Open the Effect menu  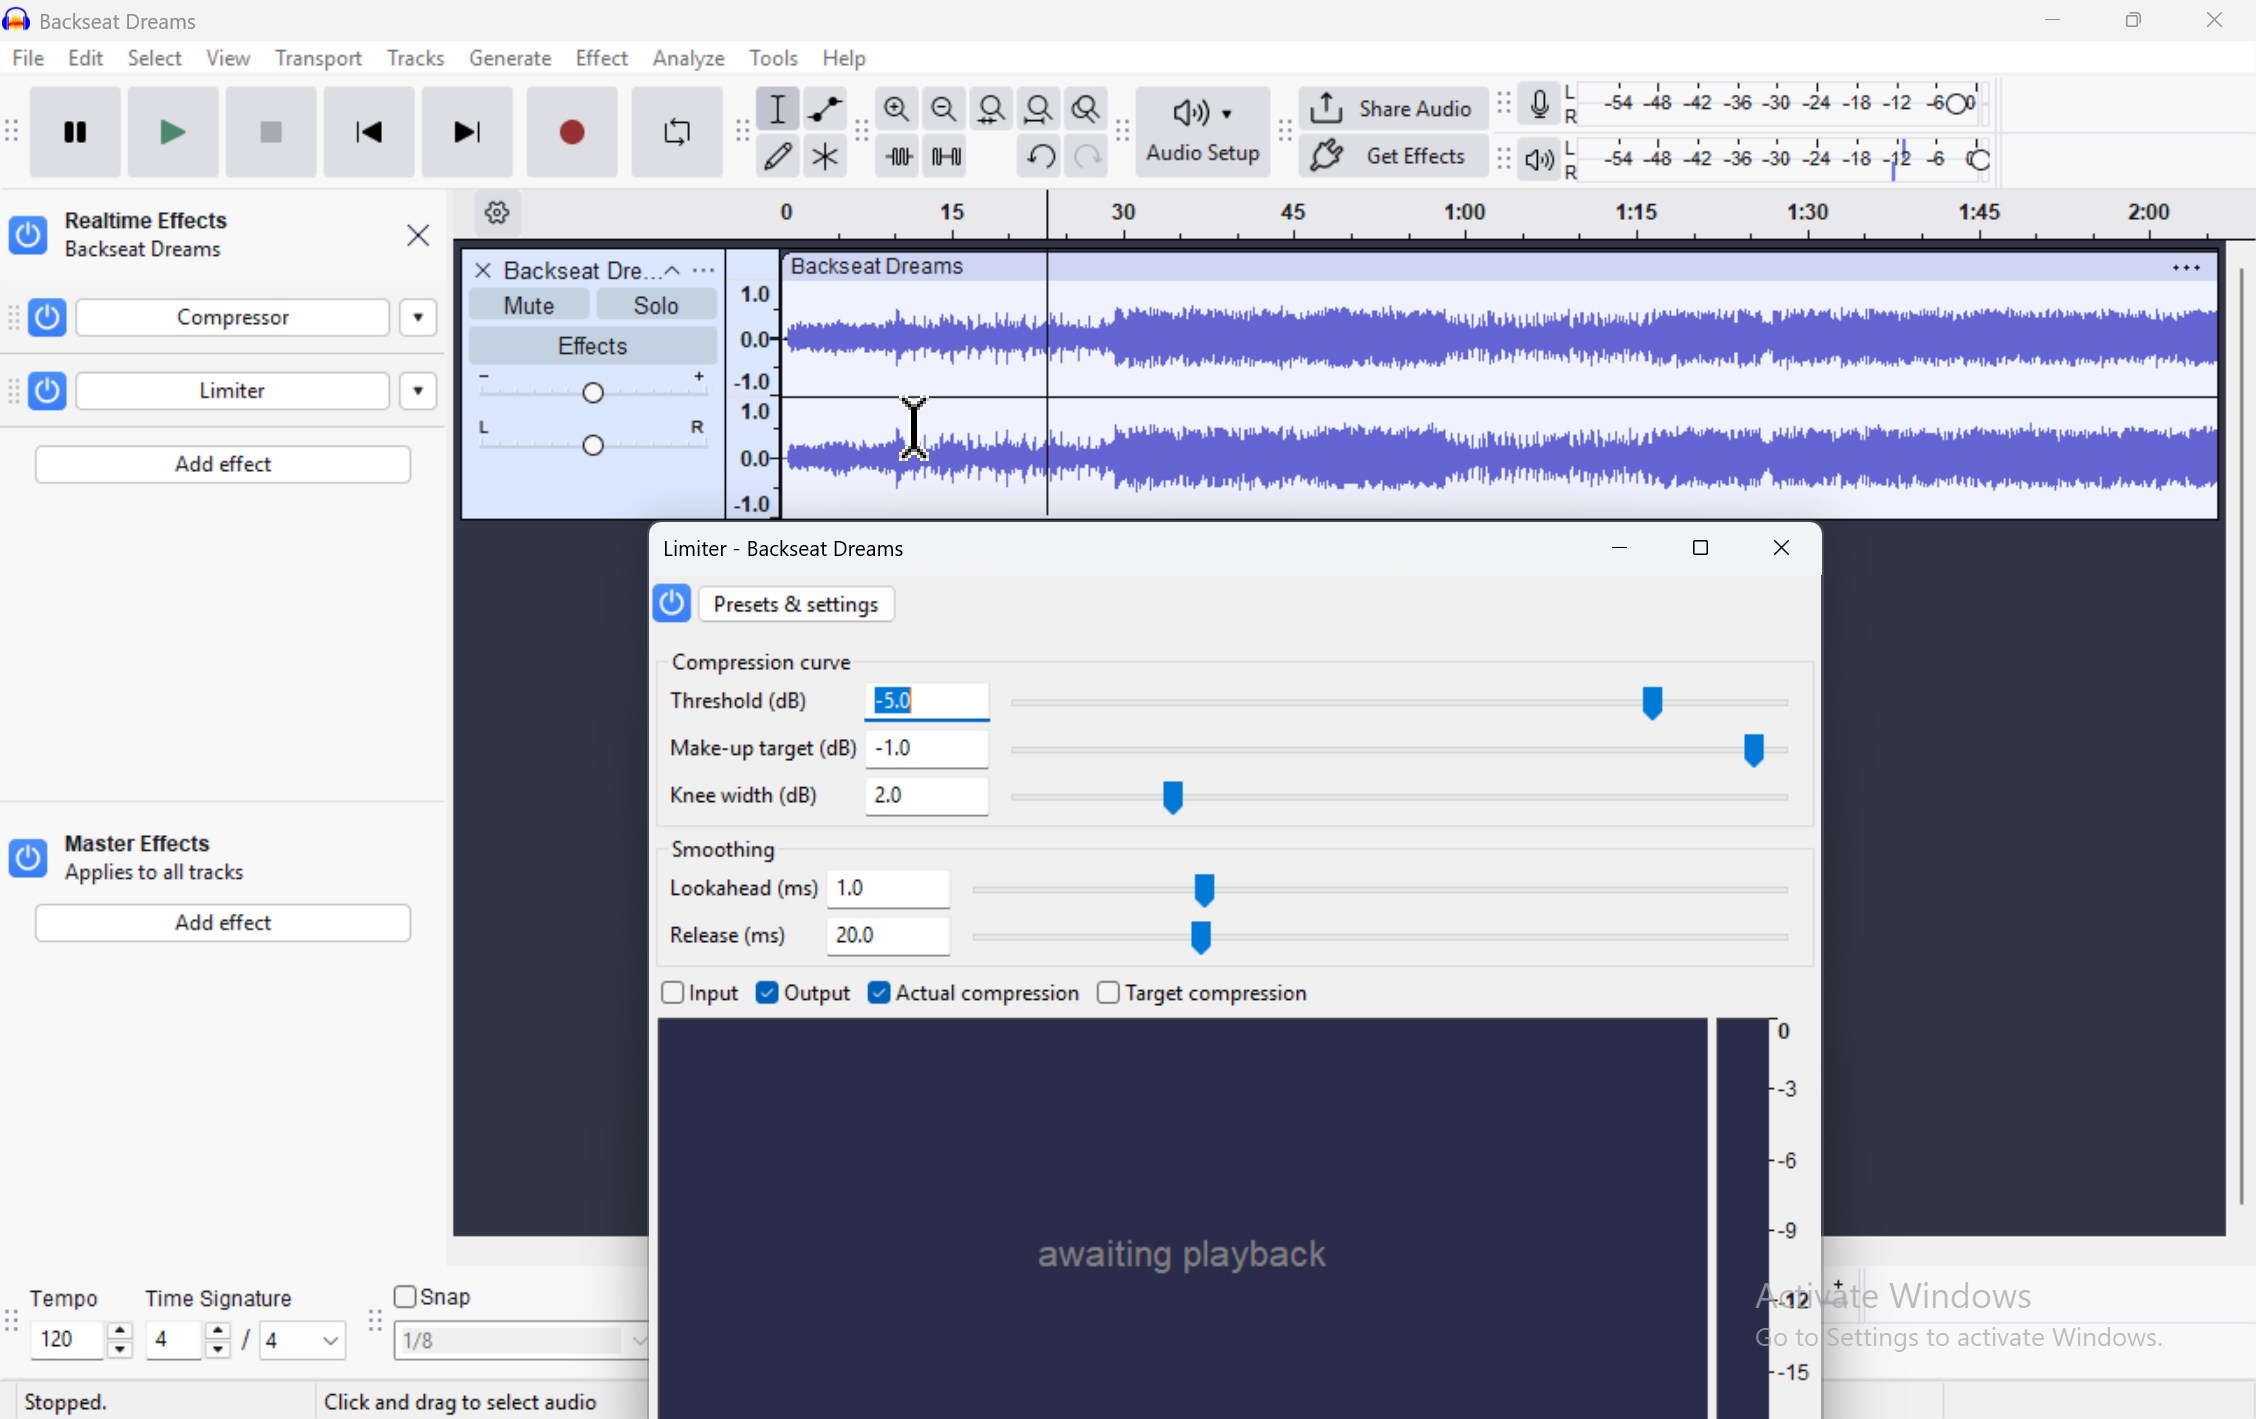601,58
